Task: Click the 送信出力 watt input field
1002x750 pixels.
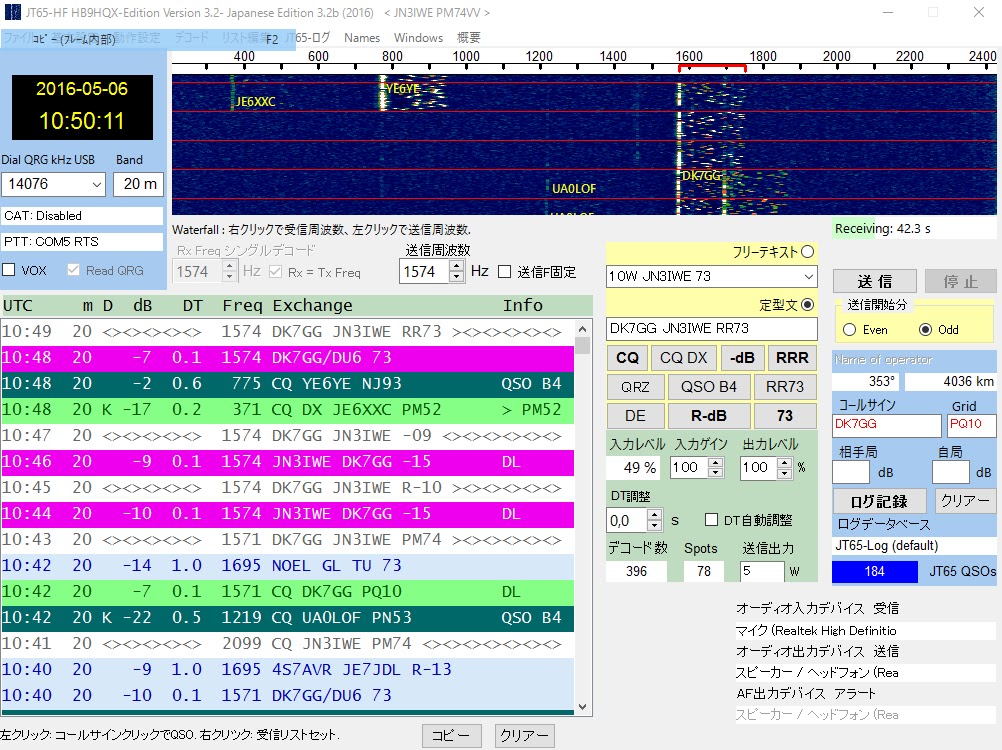Action: tap(761, 571)
